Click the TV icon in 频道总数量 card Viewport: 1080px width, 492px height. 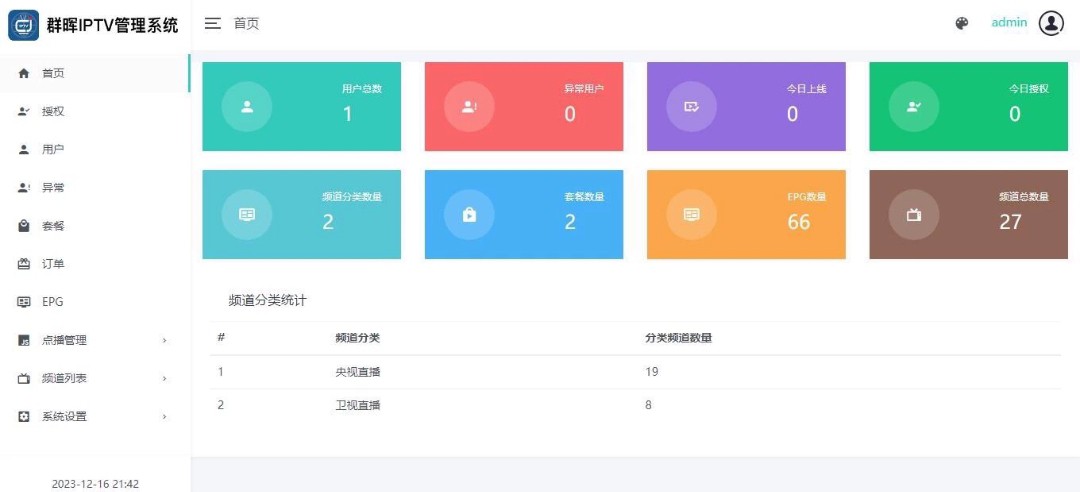(x=914, y=214)
